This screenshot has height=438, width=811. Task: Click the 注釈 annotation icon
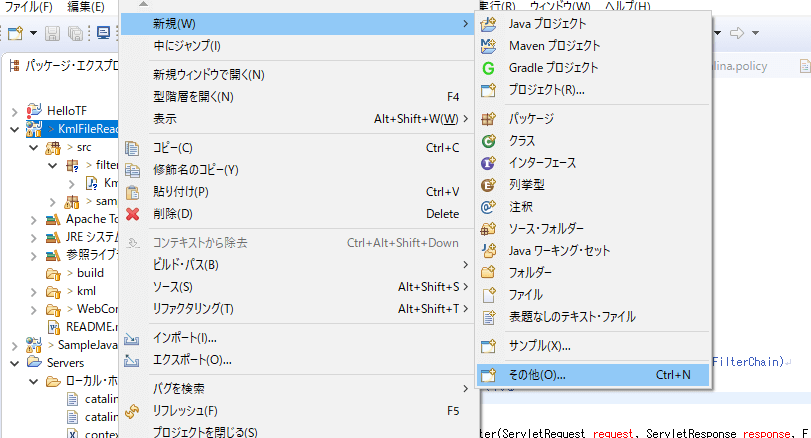488,207
